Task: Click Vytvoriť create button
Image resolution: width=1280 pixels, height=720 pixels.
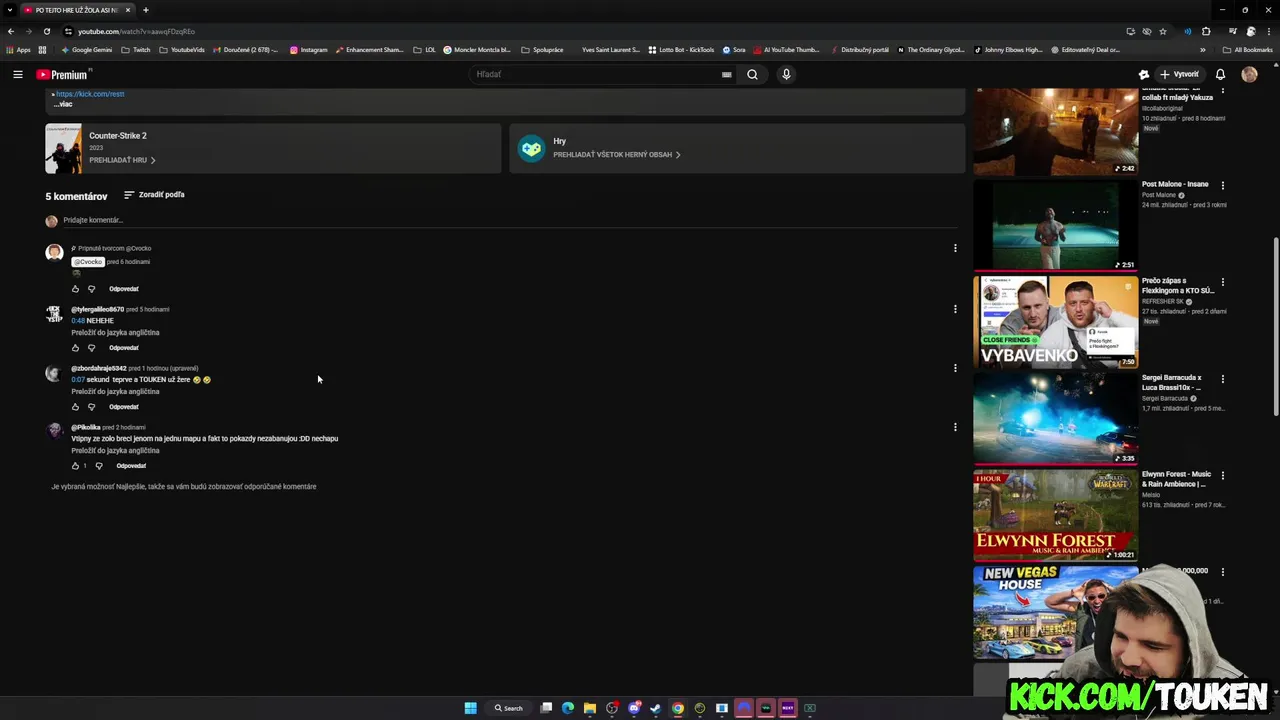Action: (1180, 74)
